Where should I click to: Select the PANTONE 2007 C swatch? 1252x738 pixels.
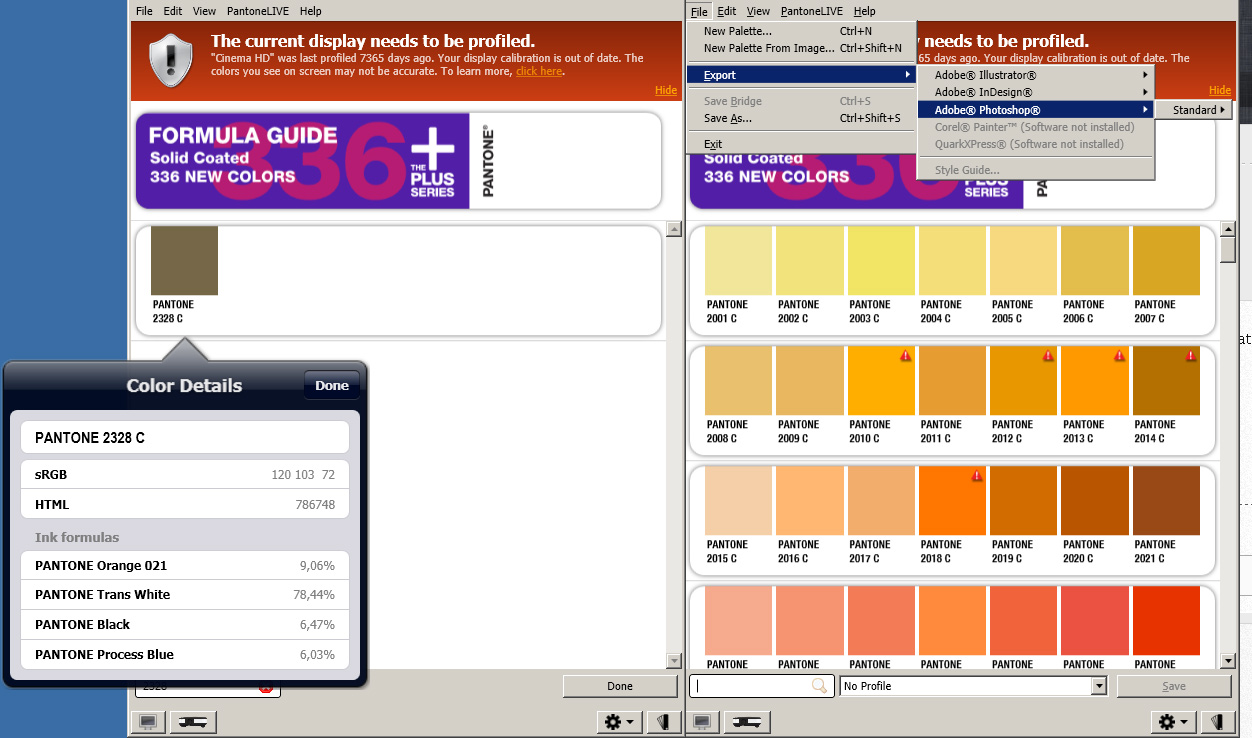1166,261
